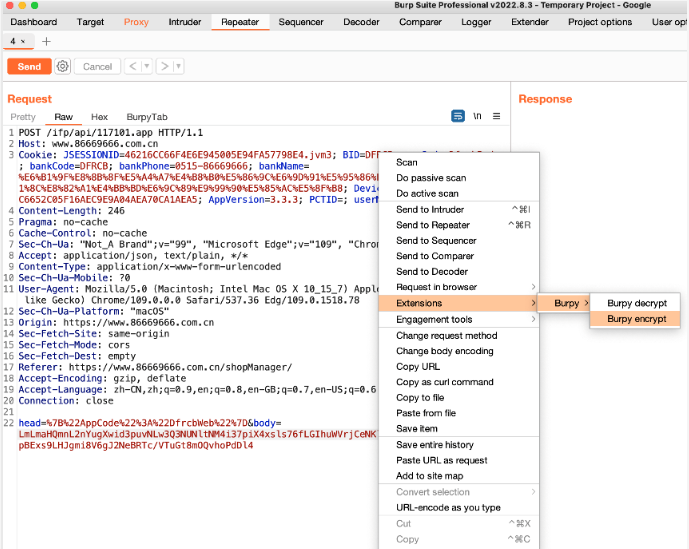Choose Send to Intruder
Screen dimensions: 689x549
click(x=459, y=209)
